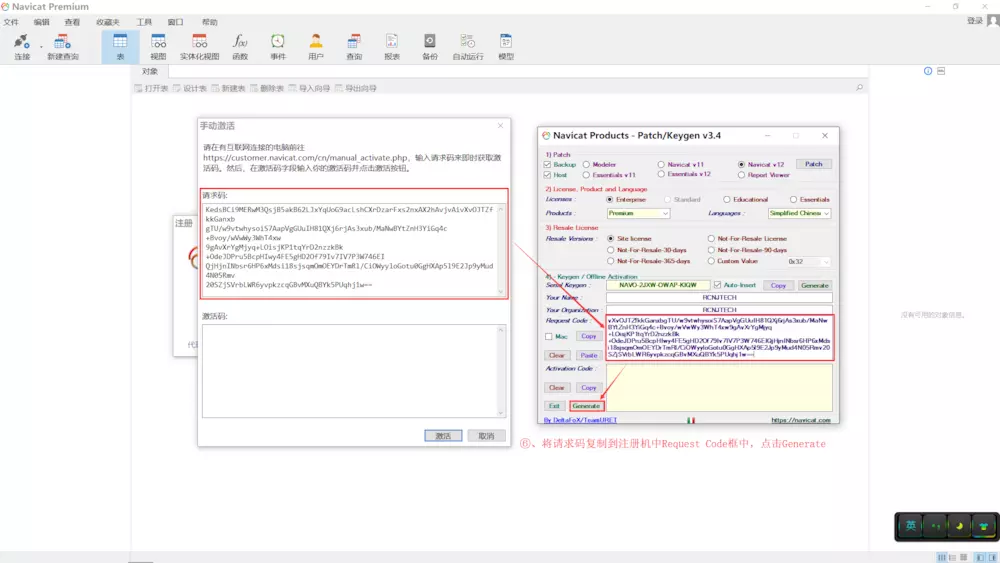Image resolution: width=1000 pixels, height=563 pixels.
Task: Click 删除表 in the object toolbar
Action: tap(267, 88)
